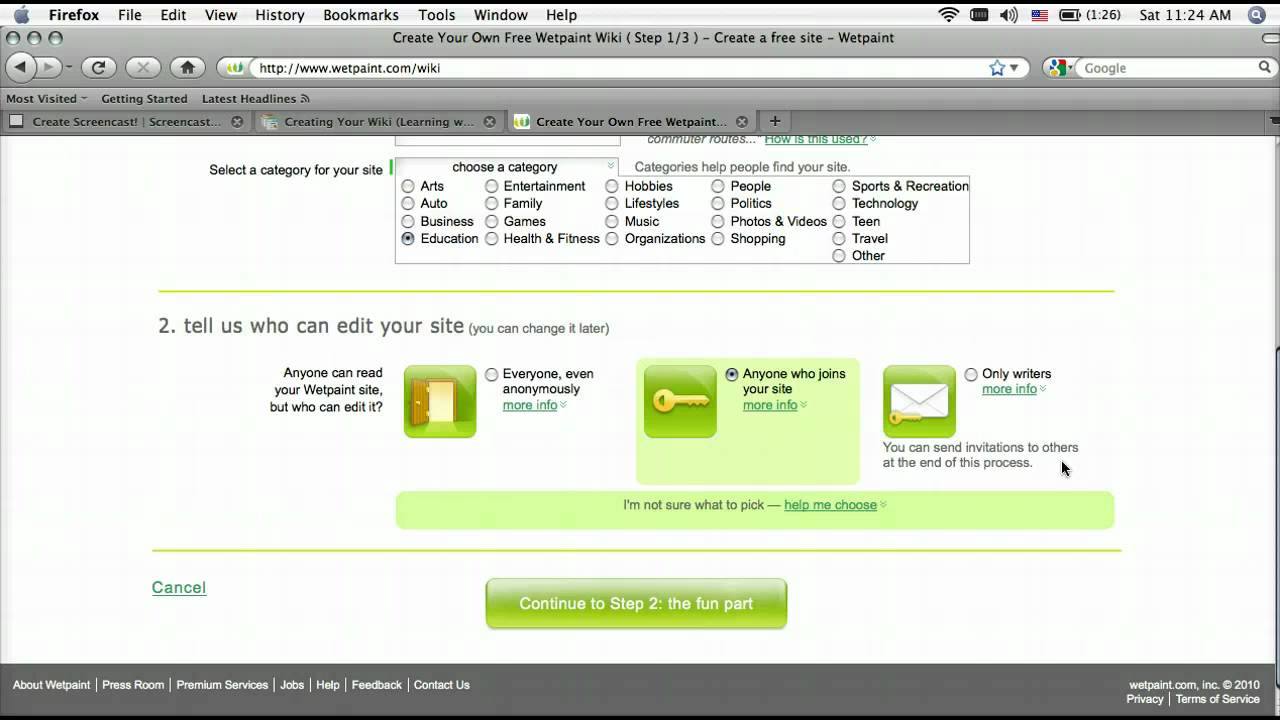This screenshot has width=1280, height=720.
Task: Open the Bookmarks menu
Action: pyautogui.click(x=361, y=15)
